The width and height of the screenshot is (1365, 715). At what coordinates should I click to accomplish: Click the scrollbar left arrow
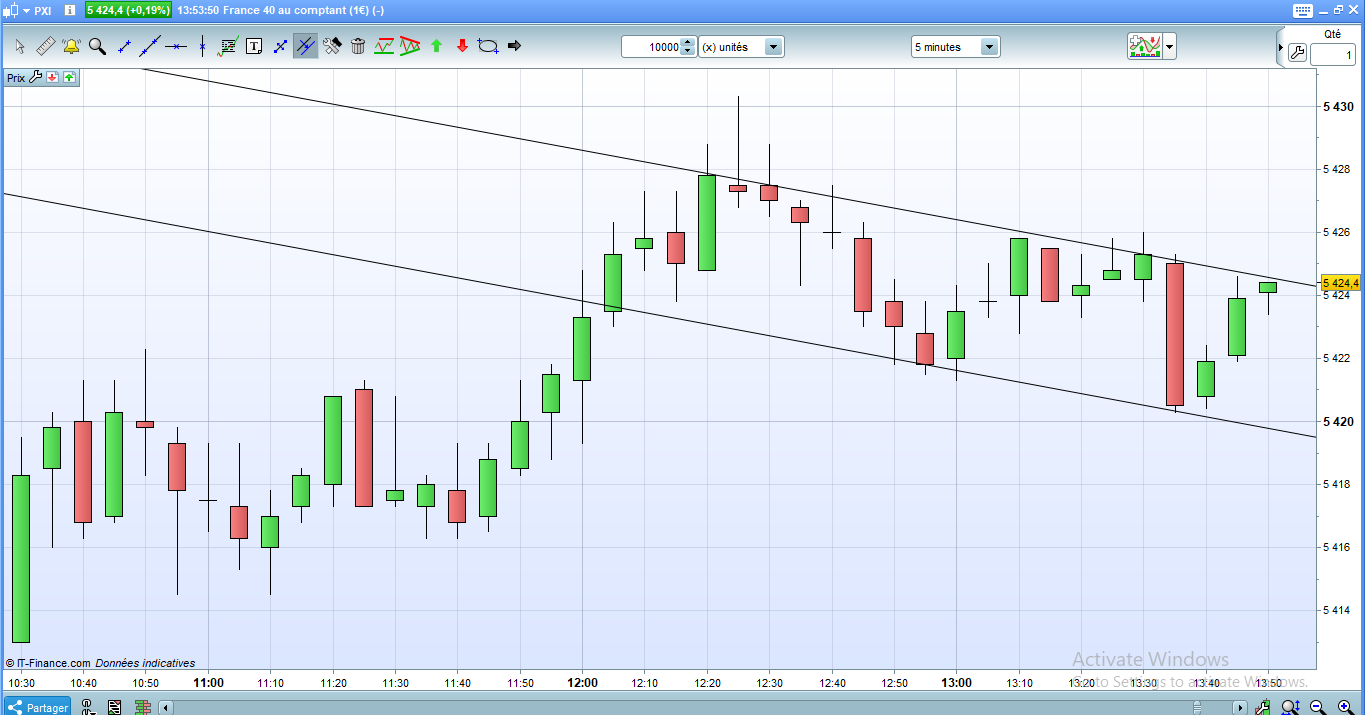pos(168,707)
